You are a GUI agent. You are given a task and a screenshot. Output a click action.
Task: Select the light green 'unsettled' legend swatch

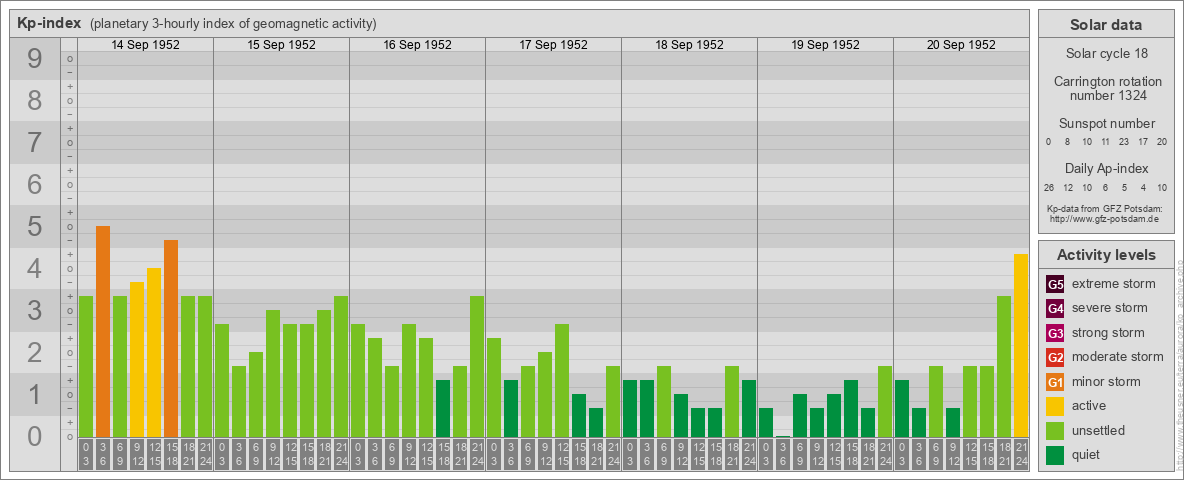1055,430
